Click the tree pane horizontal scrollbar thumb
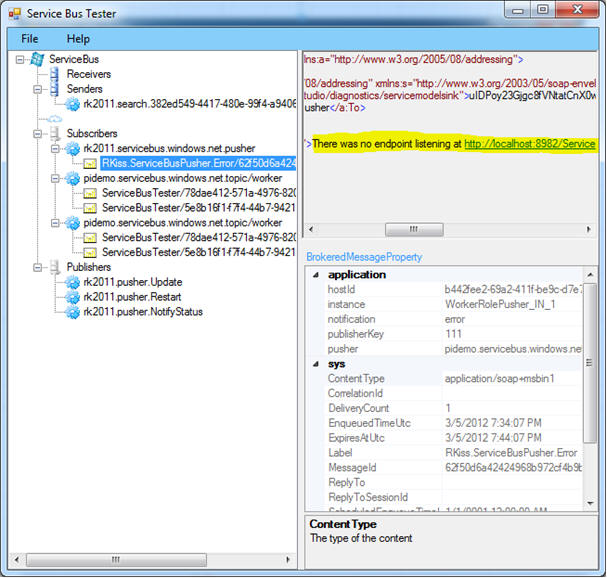 click(116, 559)
